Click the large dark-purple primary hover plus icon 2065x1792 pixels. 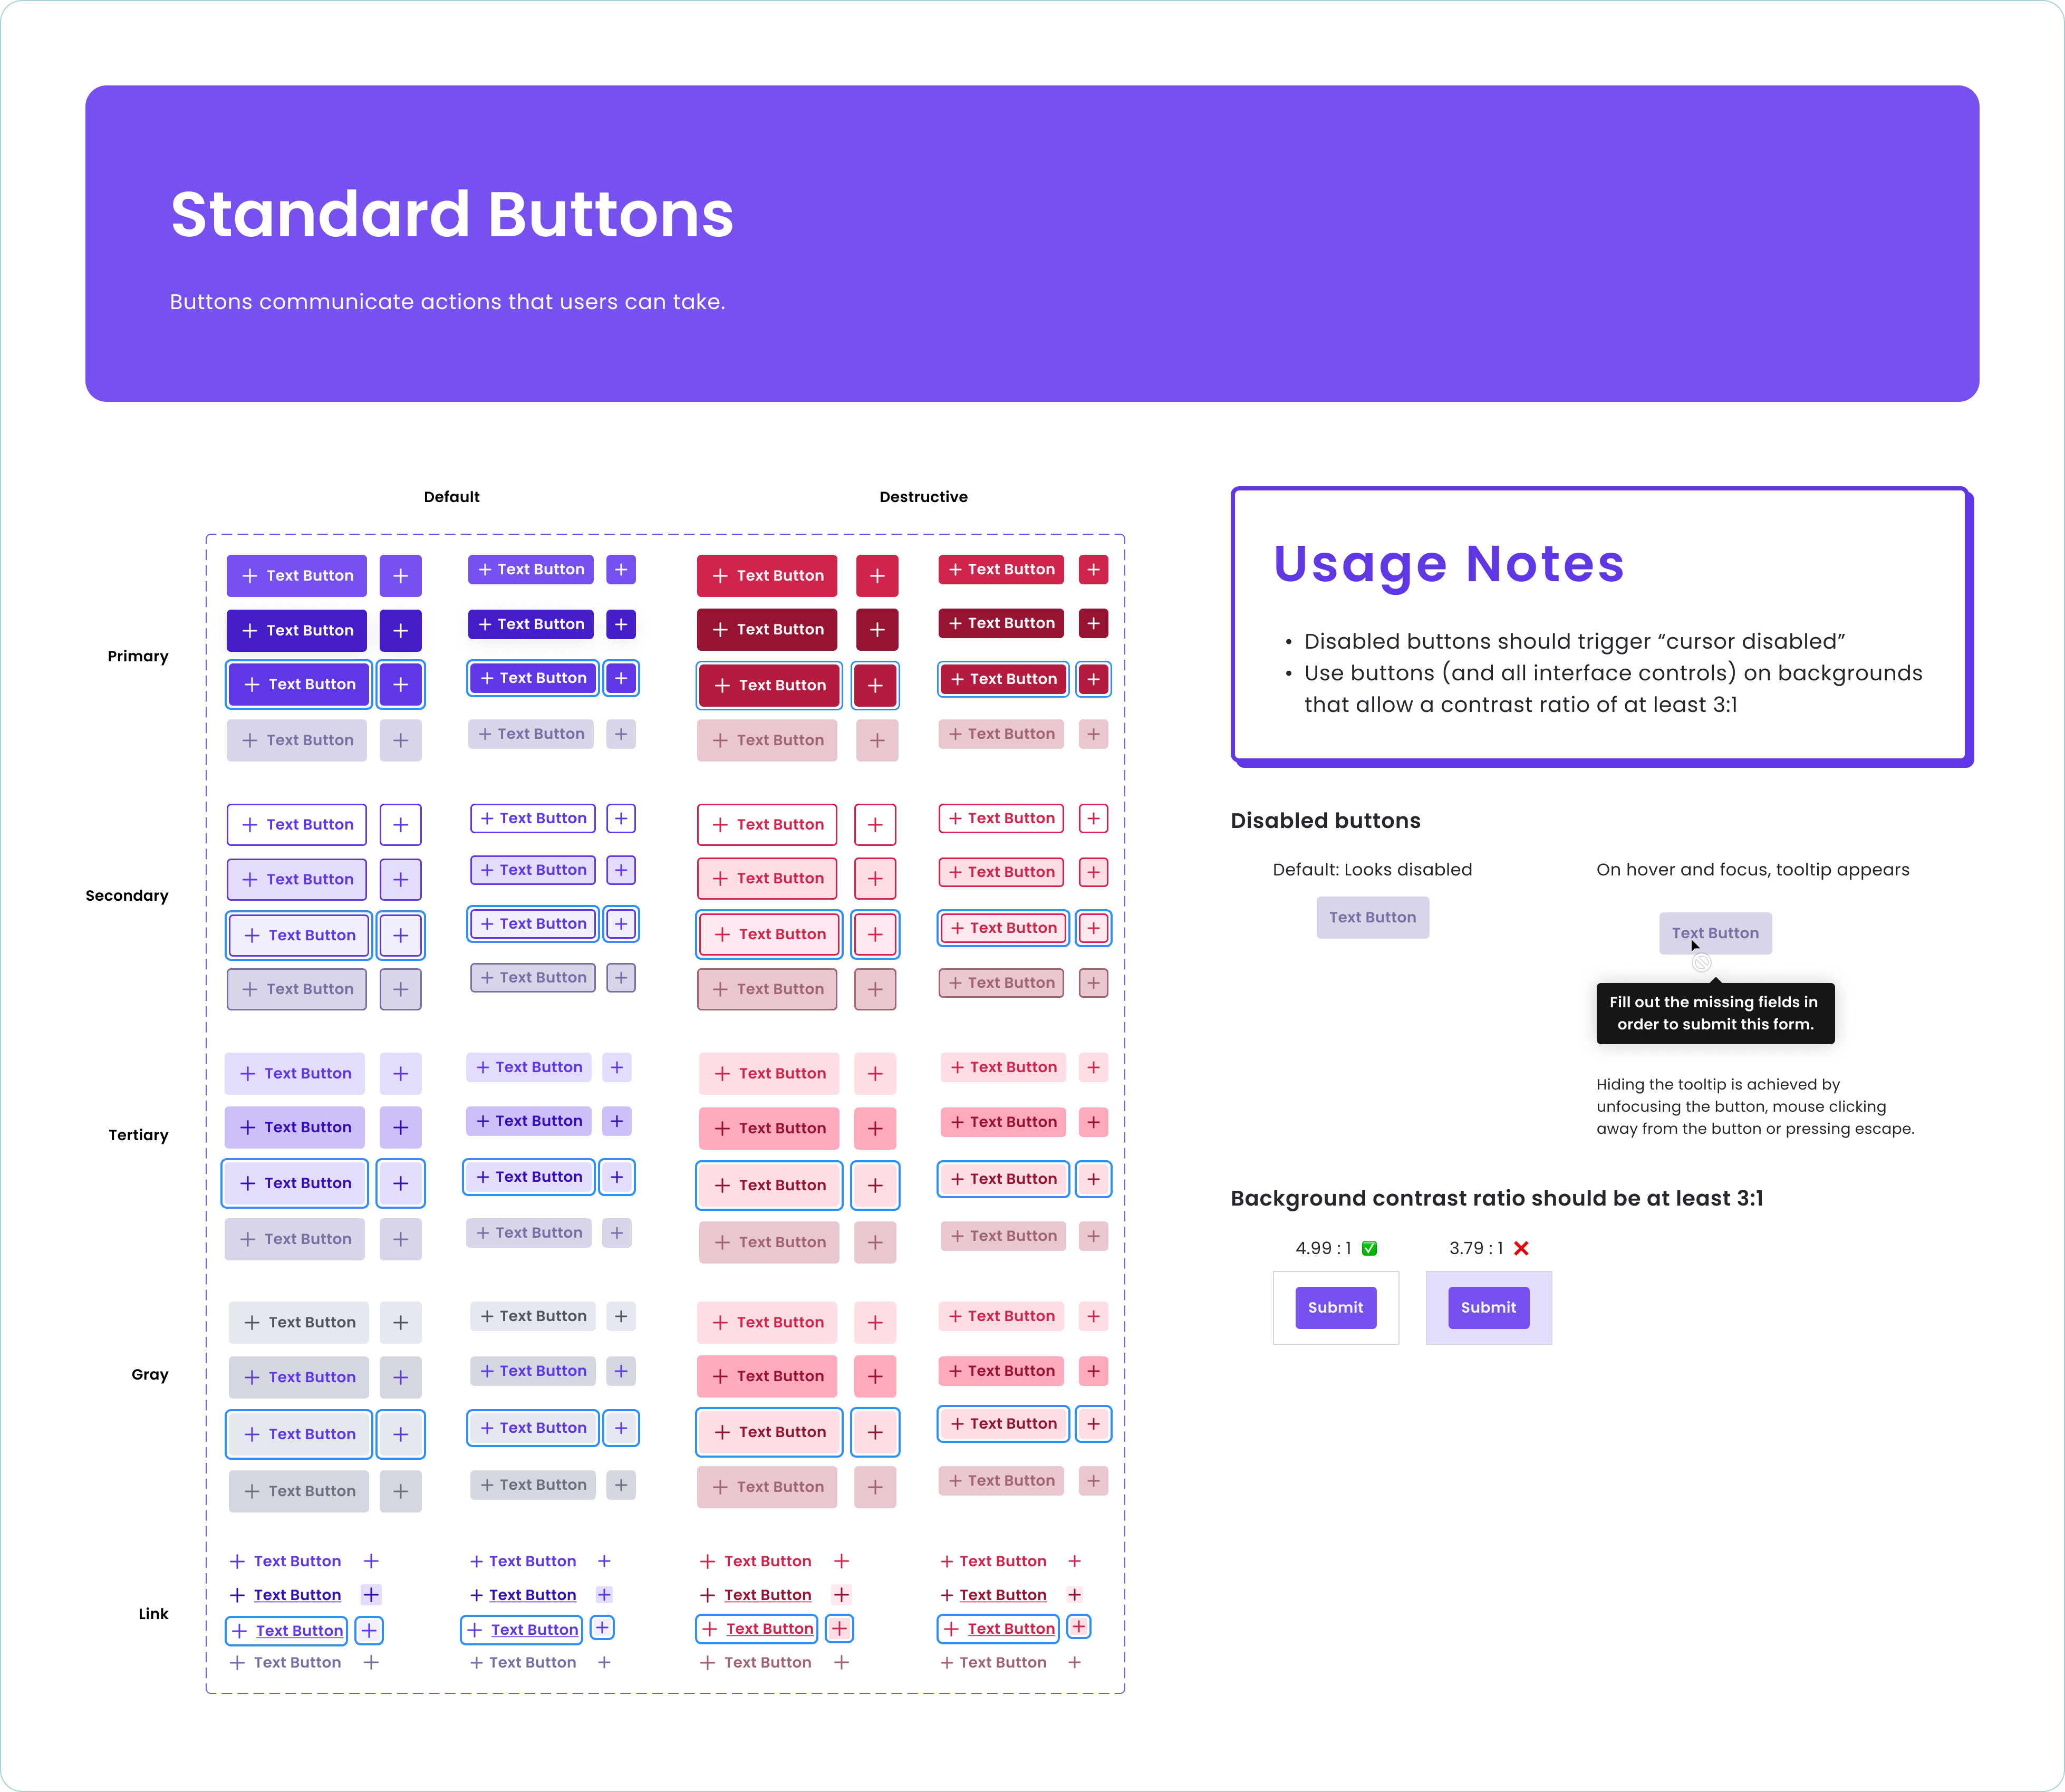(400, 631)
